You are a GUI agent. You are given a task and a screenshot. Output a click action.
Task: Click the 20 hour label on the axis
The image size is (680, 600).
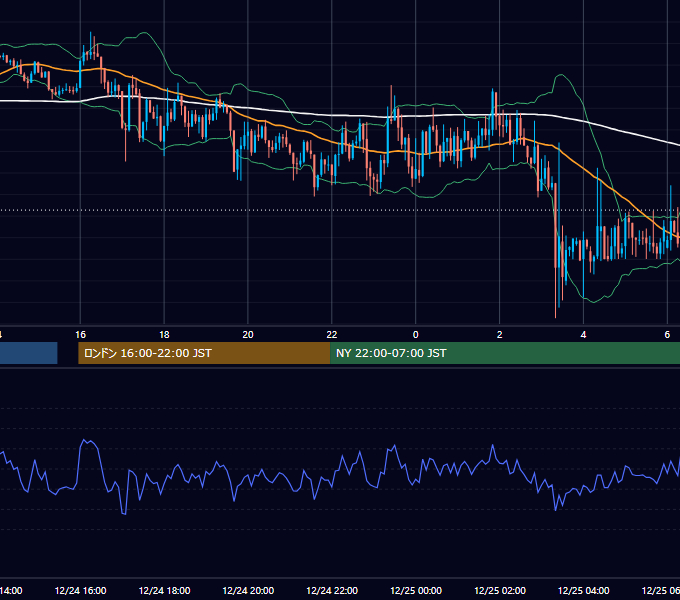pos(248,335)
